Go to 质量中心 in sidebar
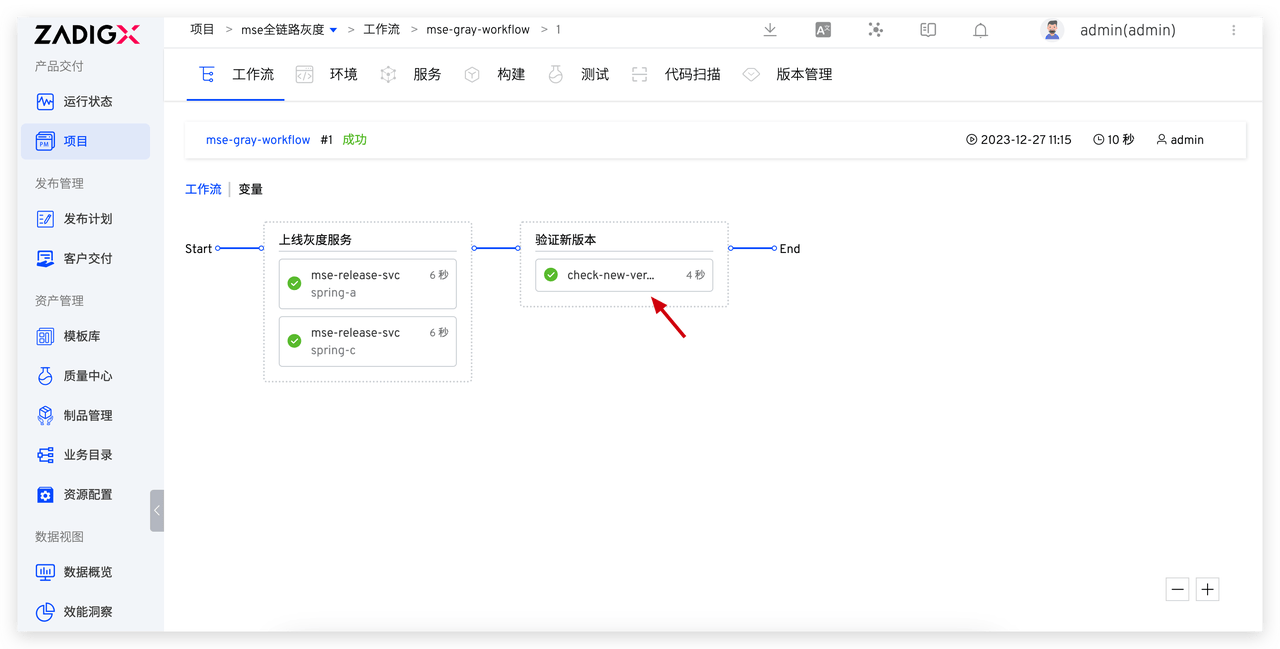 (87, 376)
